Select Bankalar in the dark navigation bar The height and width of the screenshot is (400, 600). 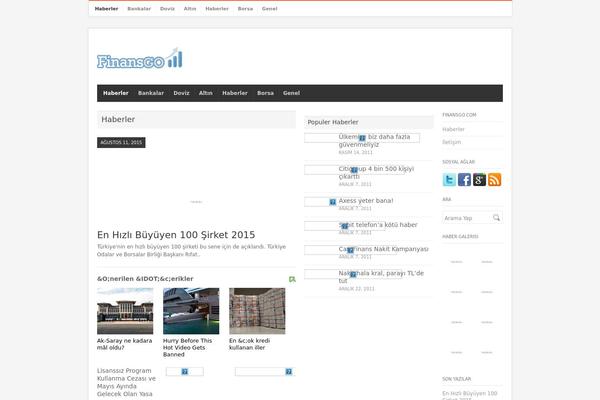(151, 93)
